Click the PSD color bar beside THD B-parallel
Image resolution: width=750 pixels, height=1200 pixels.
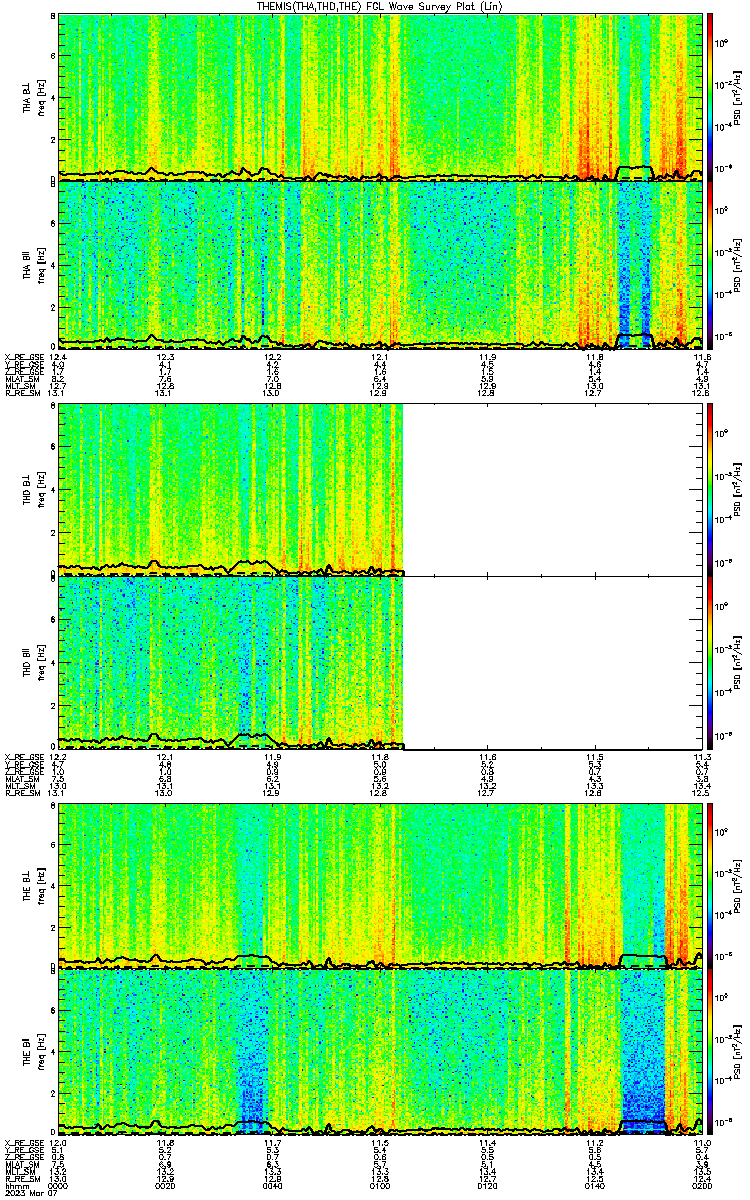(x=711, y=662)
